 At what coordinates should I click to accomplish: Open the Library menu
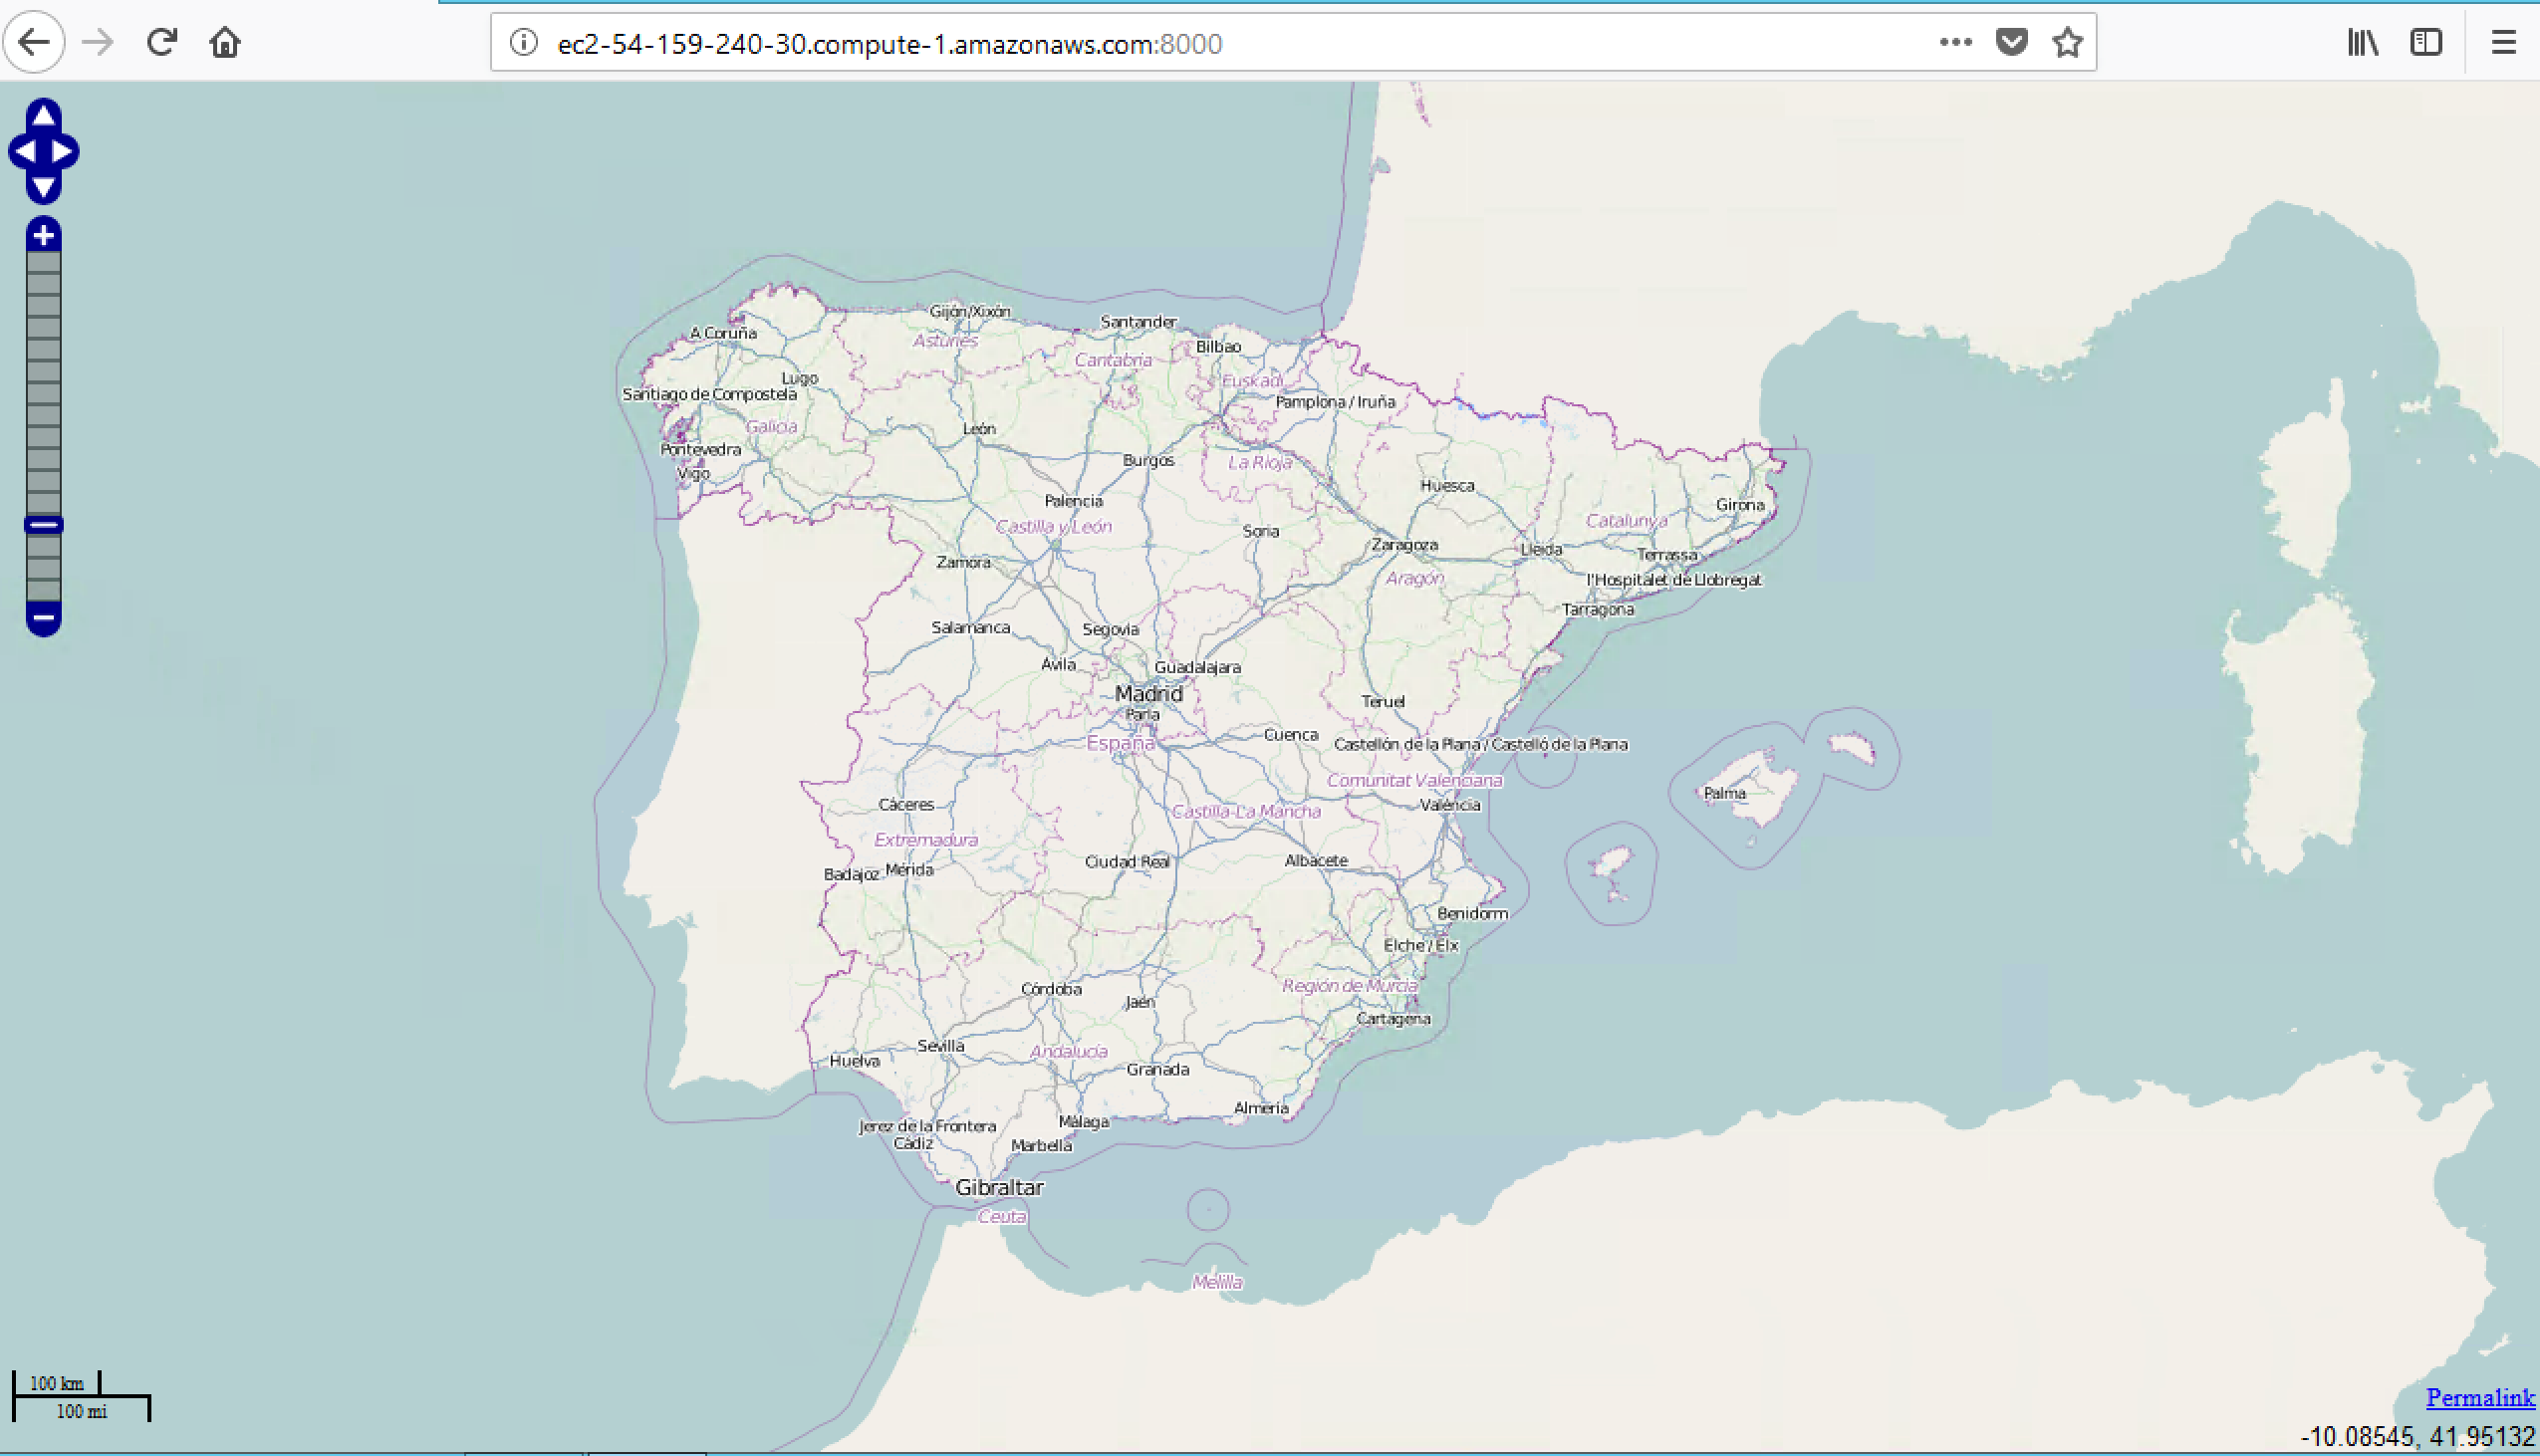(x=2363, y=43)
